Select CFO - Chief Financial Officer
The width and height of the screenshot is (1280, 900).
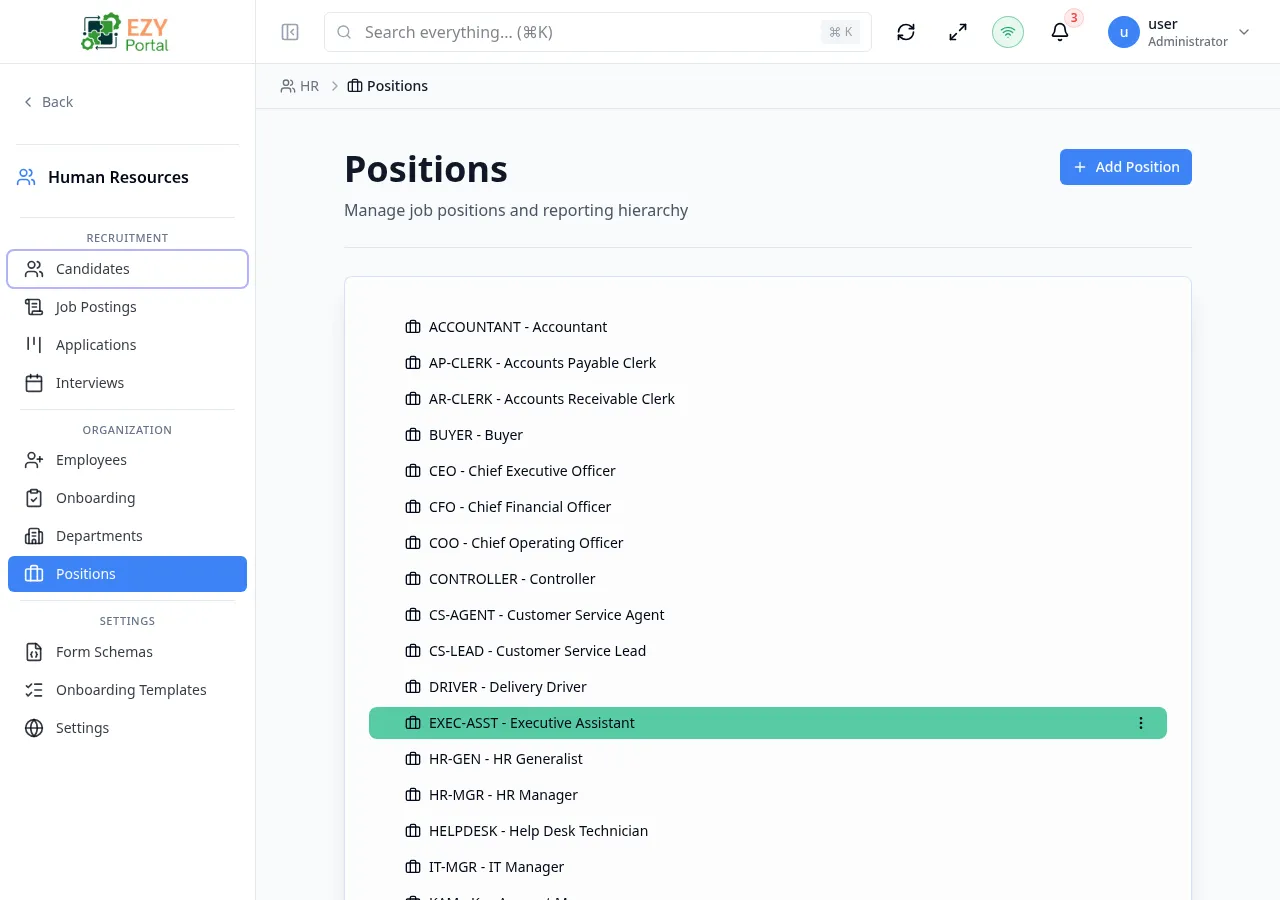coord(768,507)
